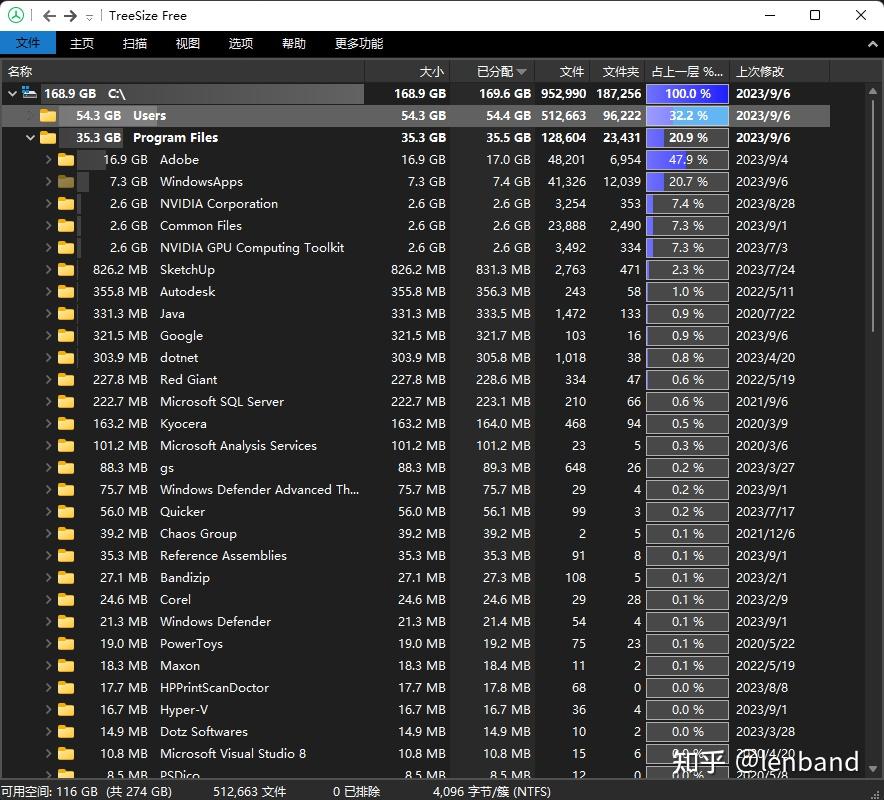Viewport: 884px width, 800px height.
Task: Expand the Java folder
Action: tap(48, 313)
